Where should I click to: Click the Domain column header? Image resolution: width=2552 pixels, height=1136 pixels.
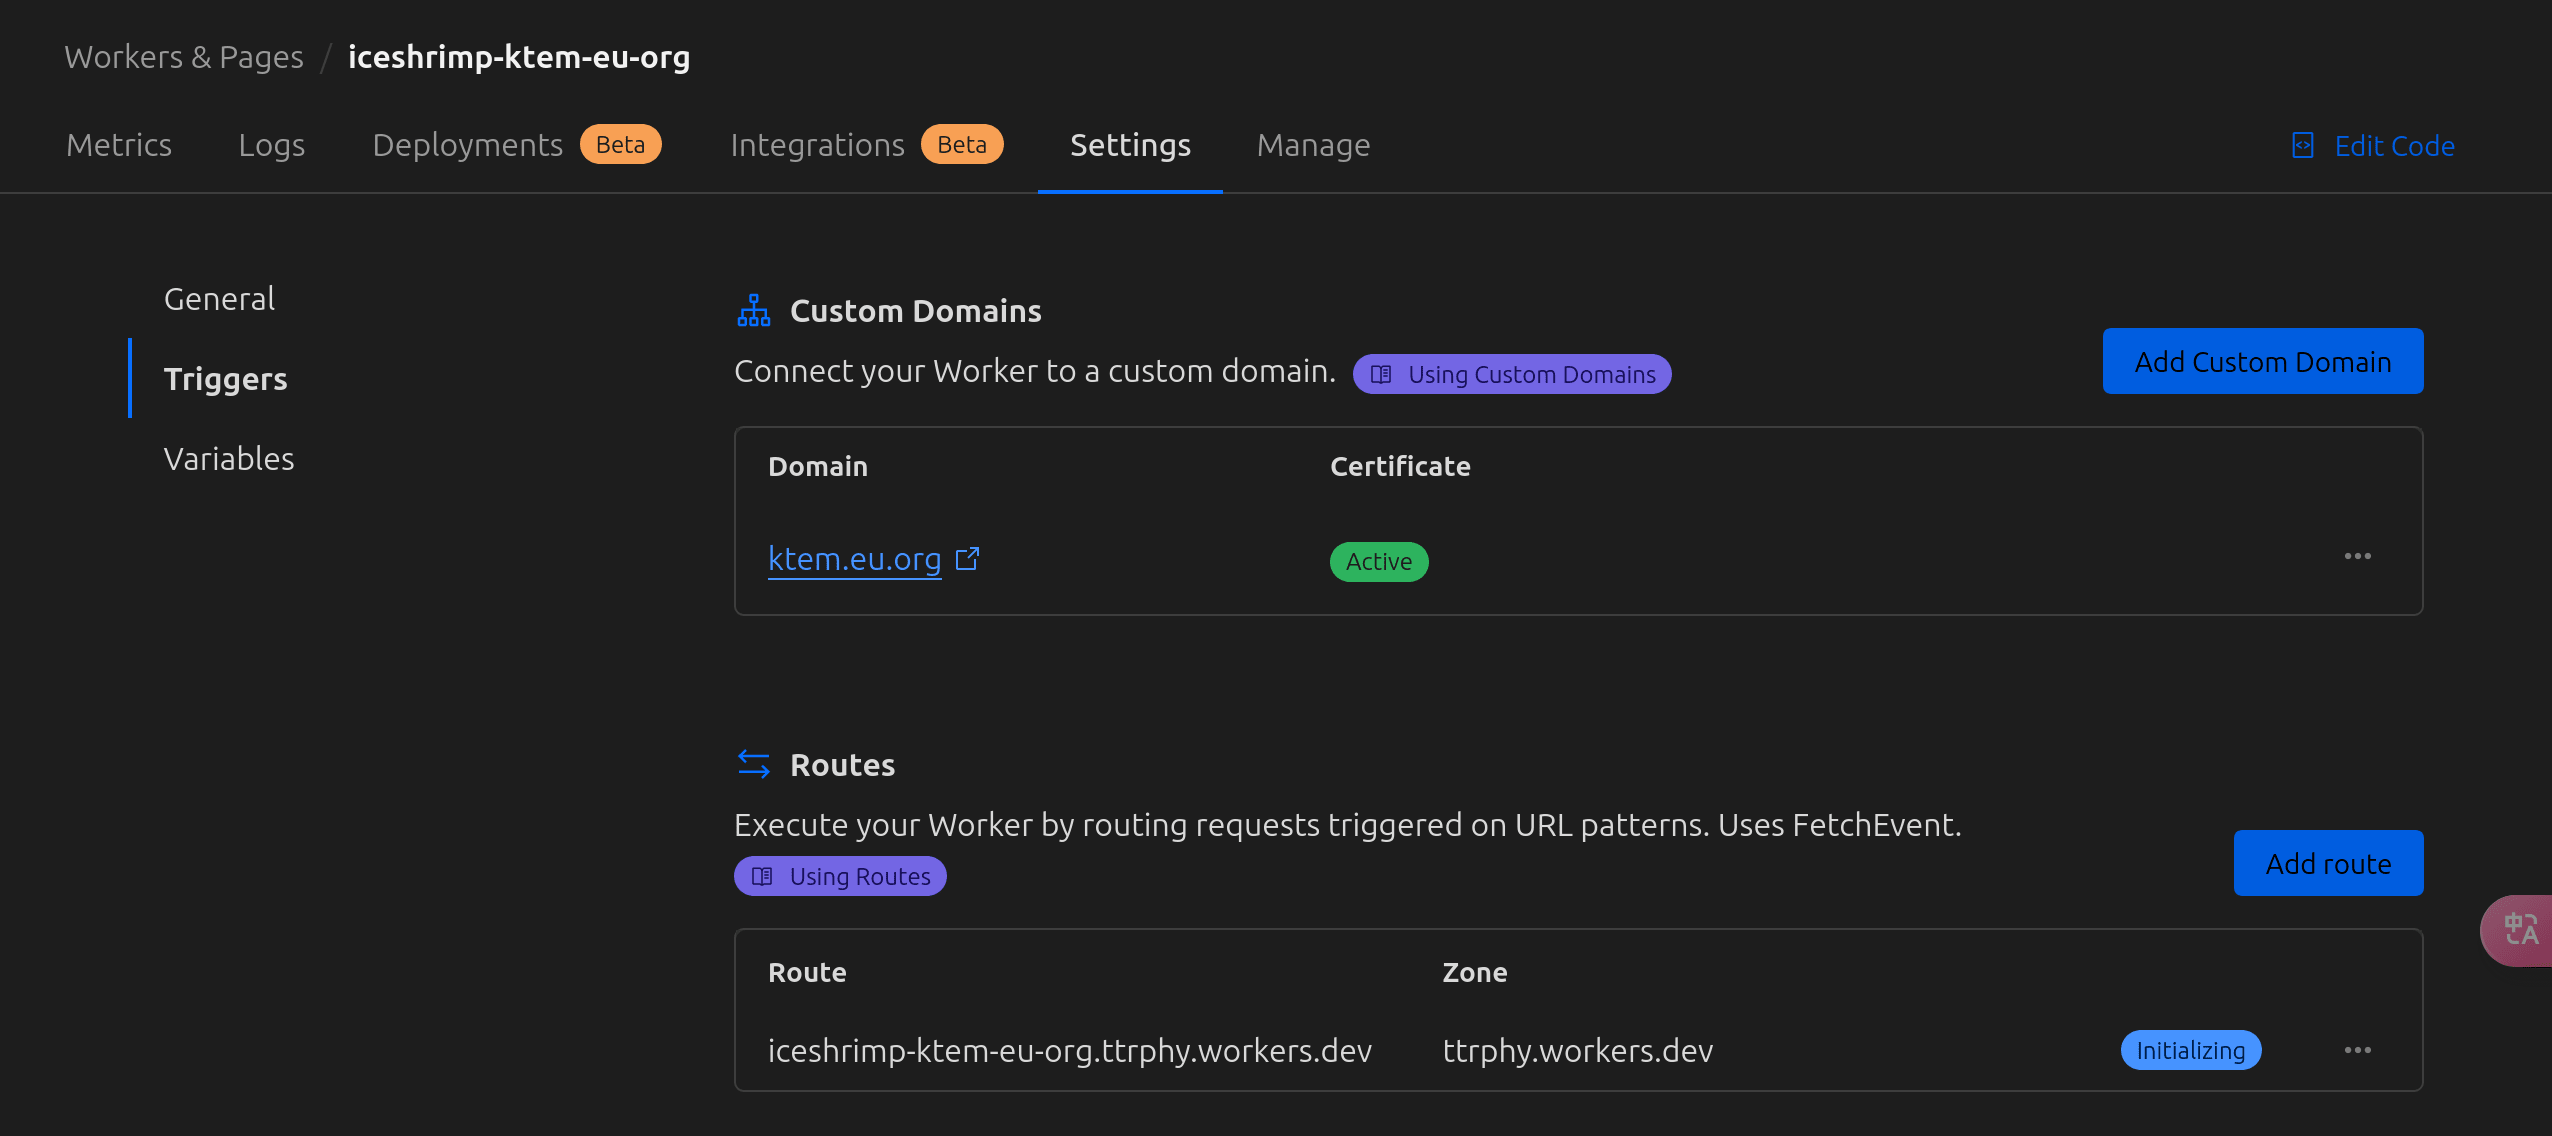click(818, 466)
